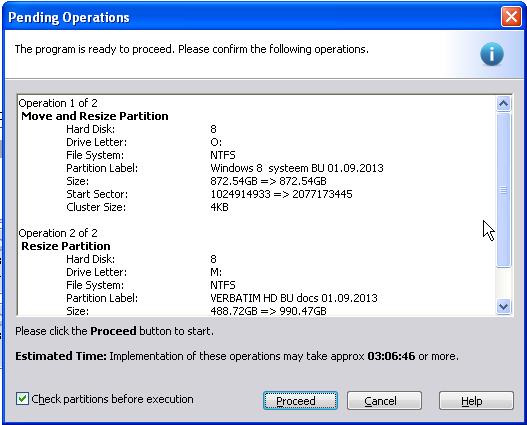Select the Operation 1 of 2 line
This screenshot has height=425, width=527.
(58, 103)
